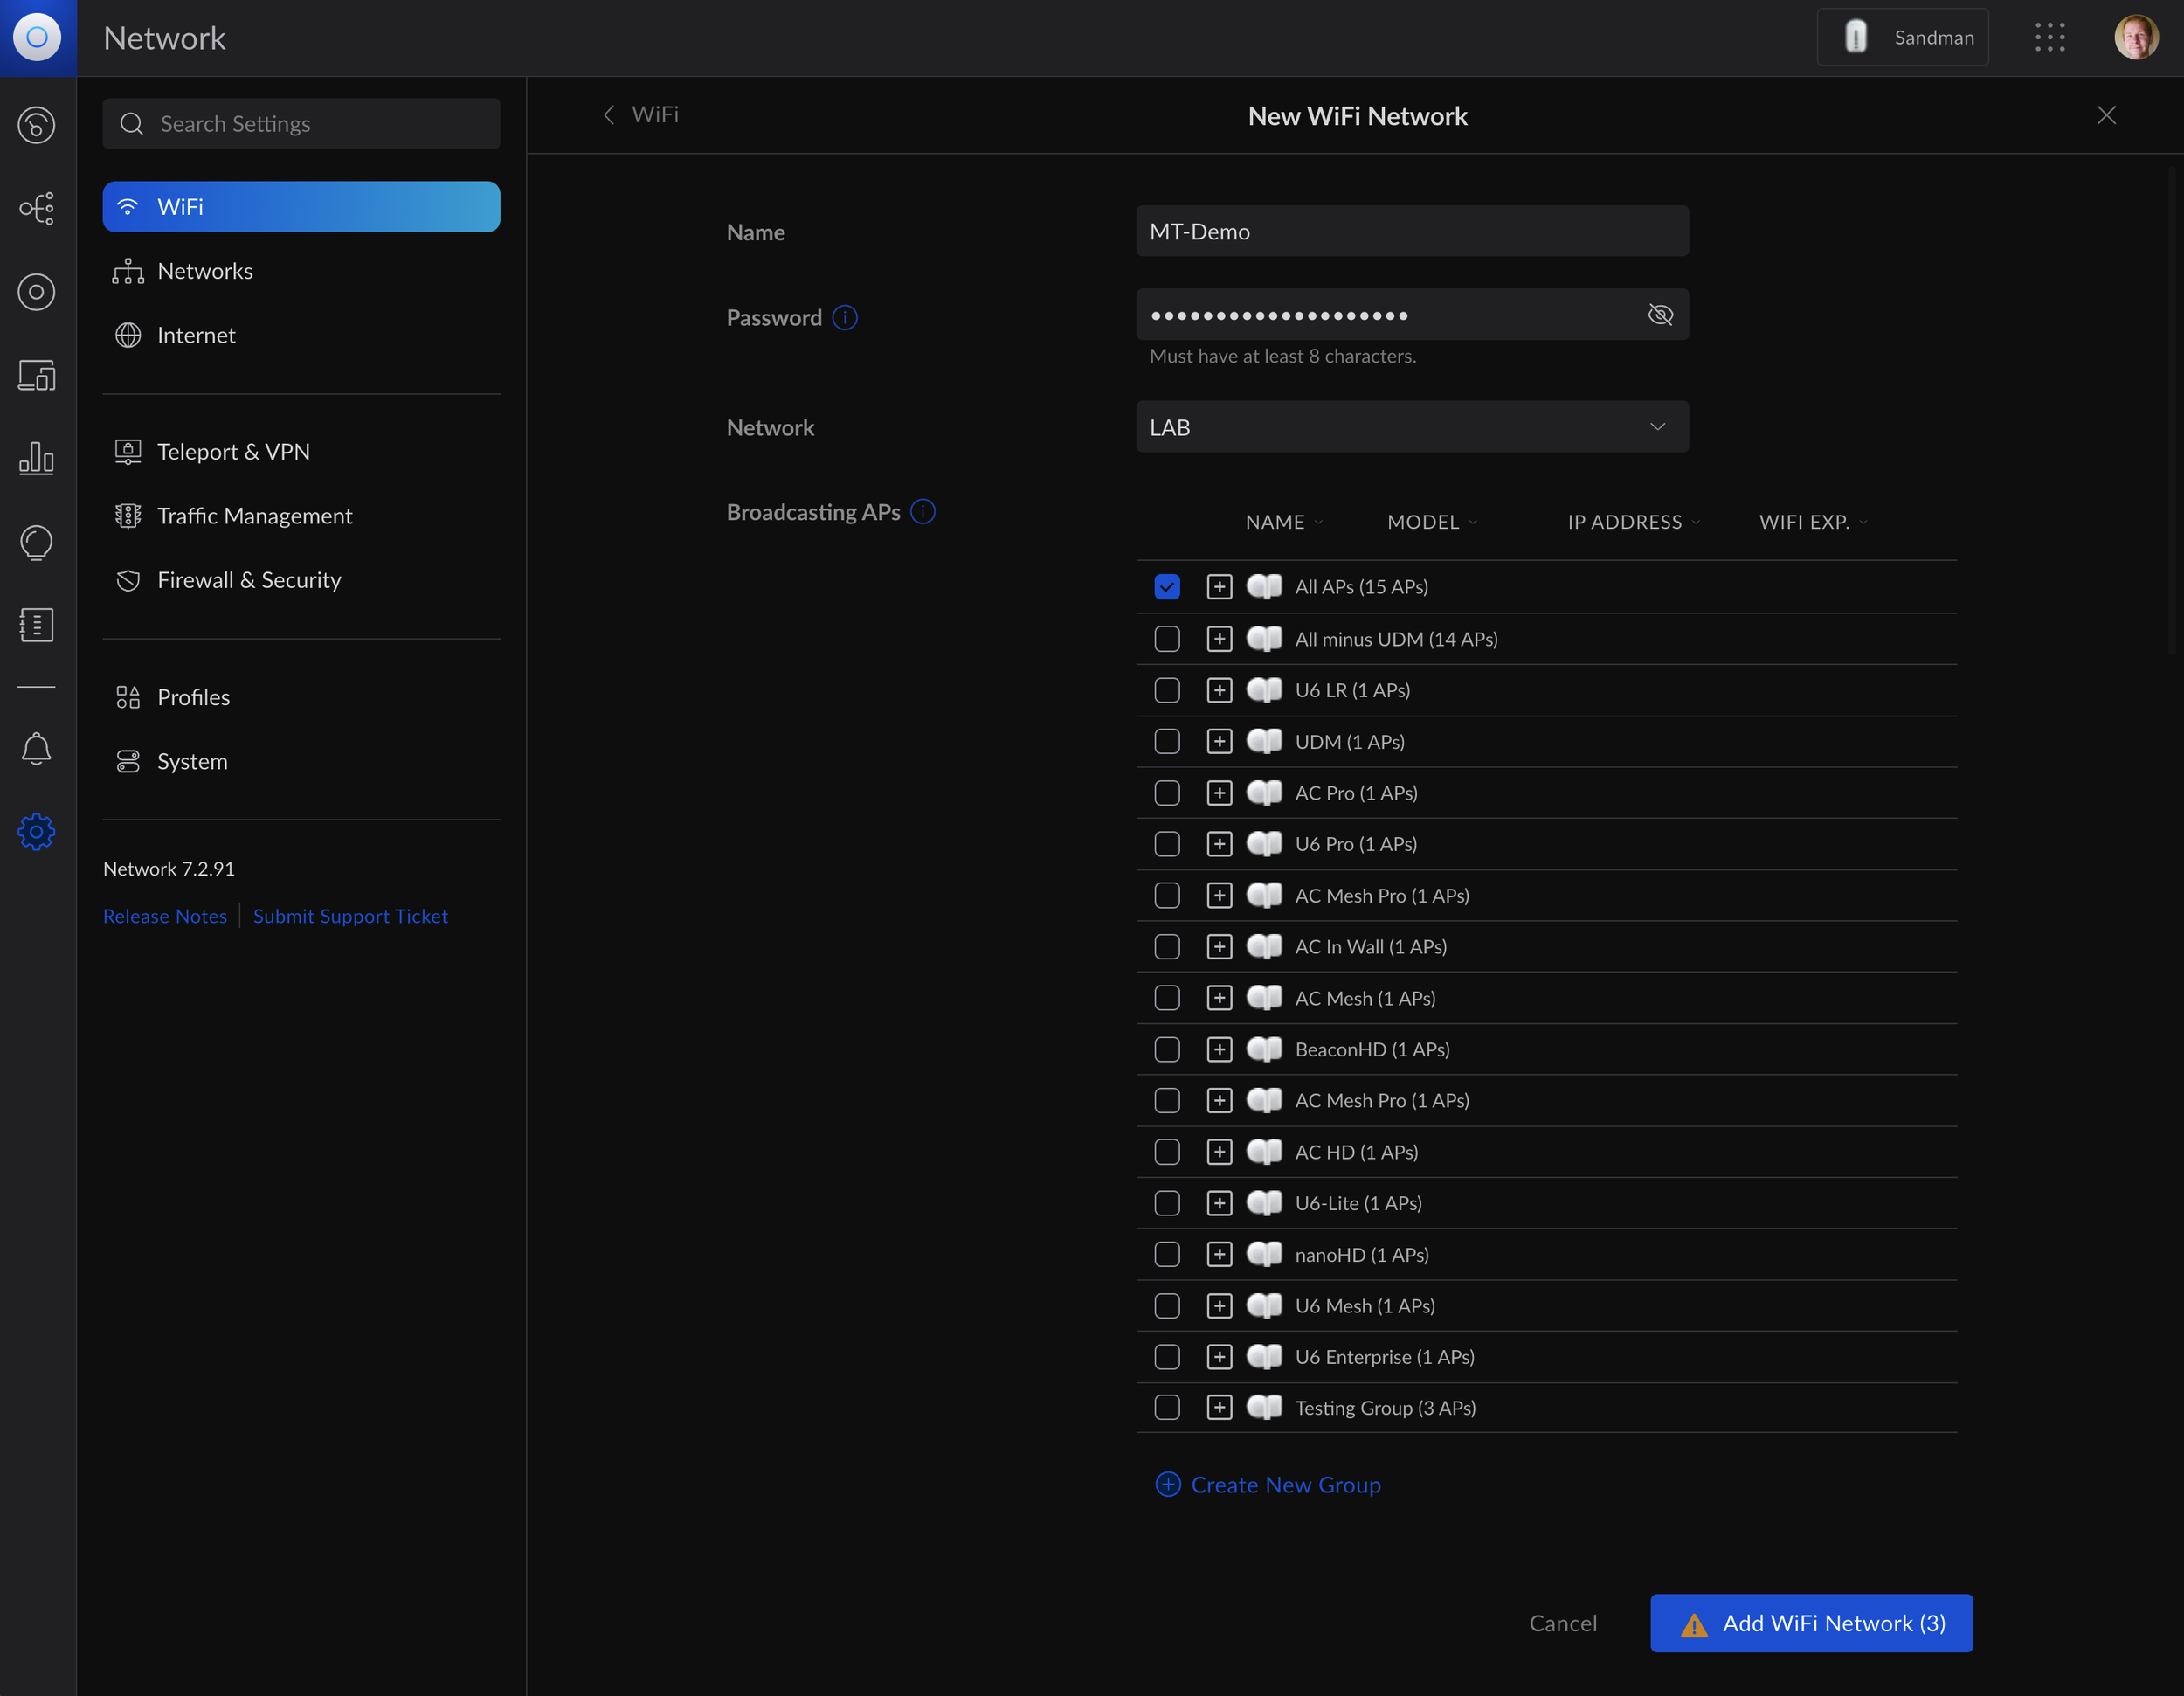
Task: Click the Password info icon
Action: tap(845, 317)
